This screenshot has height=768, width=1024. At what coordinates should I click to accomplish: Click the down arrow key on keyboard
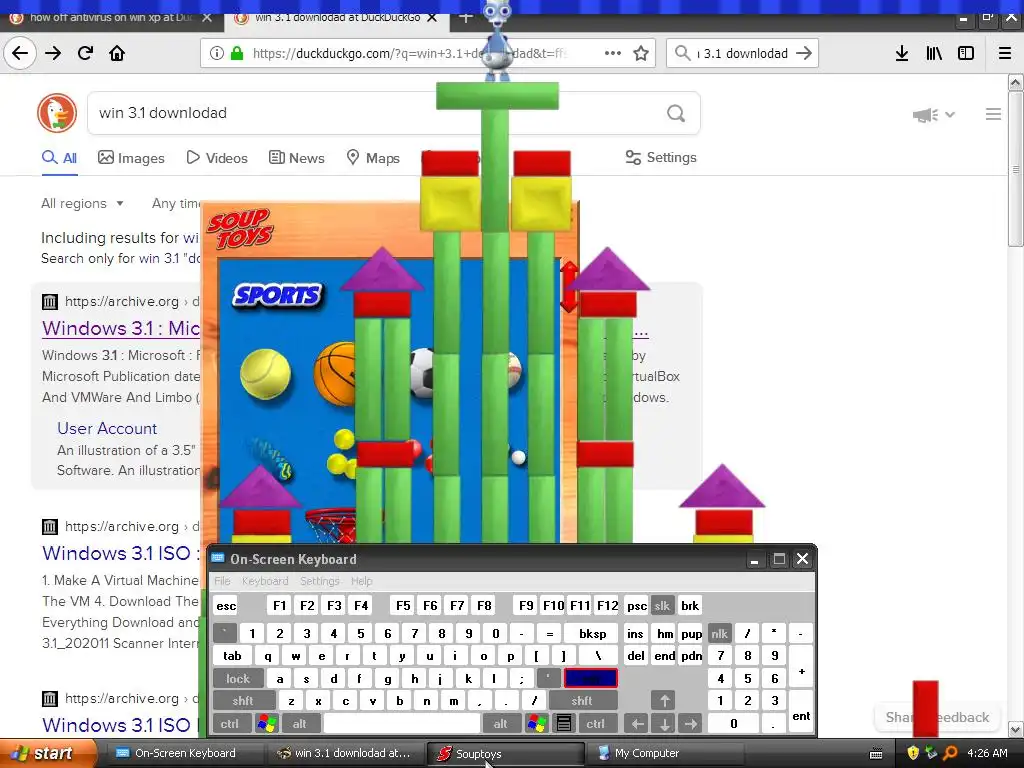664,724
